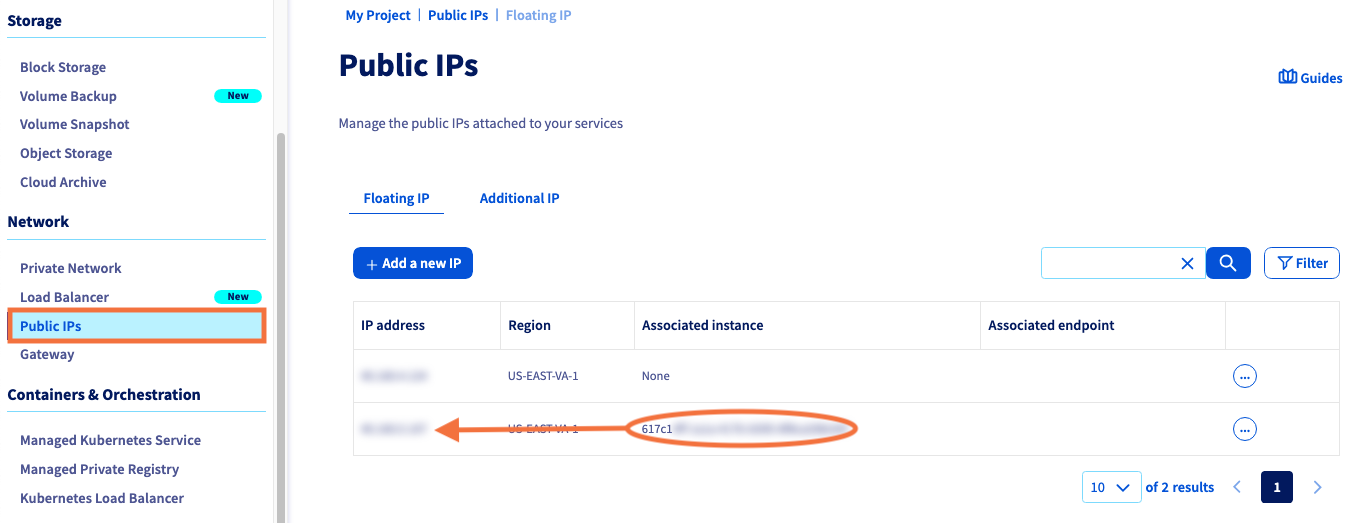
Task: Open Private Network in sidebar
Action: tap(71, 268)
